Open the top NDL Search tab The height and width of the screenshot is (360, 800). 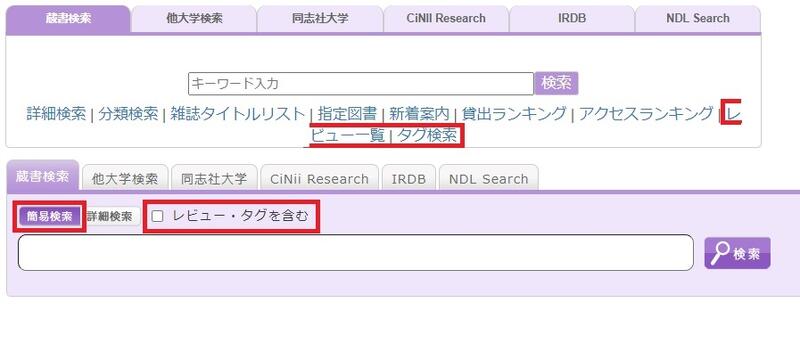pos(697,19)
